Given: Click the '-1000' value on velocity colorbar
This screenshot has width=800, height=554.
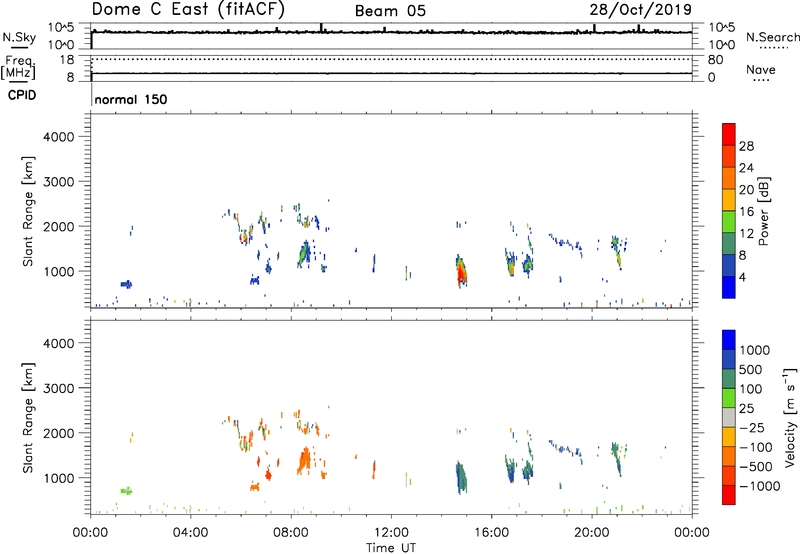Looking at the screenshot, I should tap(760, 486).
